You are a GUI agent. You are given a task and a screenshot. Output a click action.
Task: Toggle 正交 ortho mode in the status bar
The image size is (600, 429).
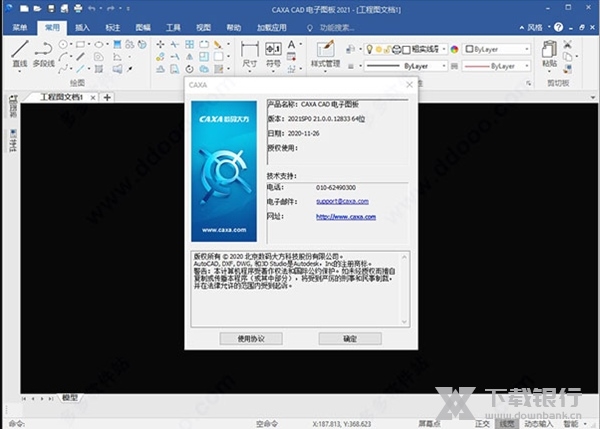click(x=482, y=424)
